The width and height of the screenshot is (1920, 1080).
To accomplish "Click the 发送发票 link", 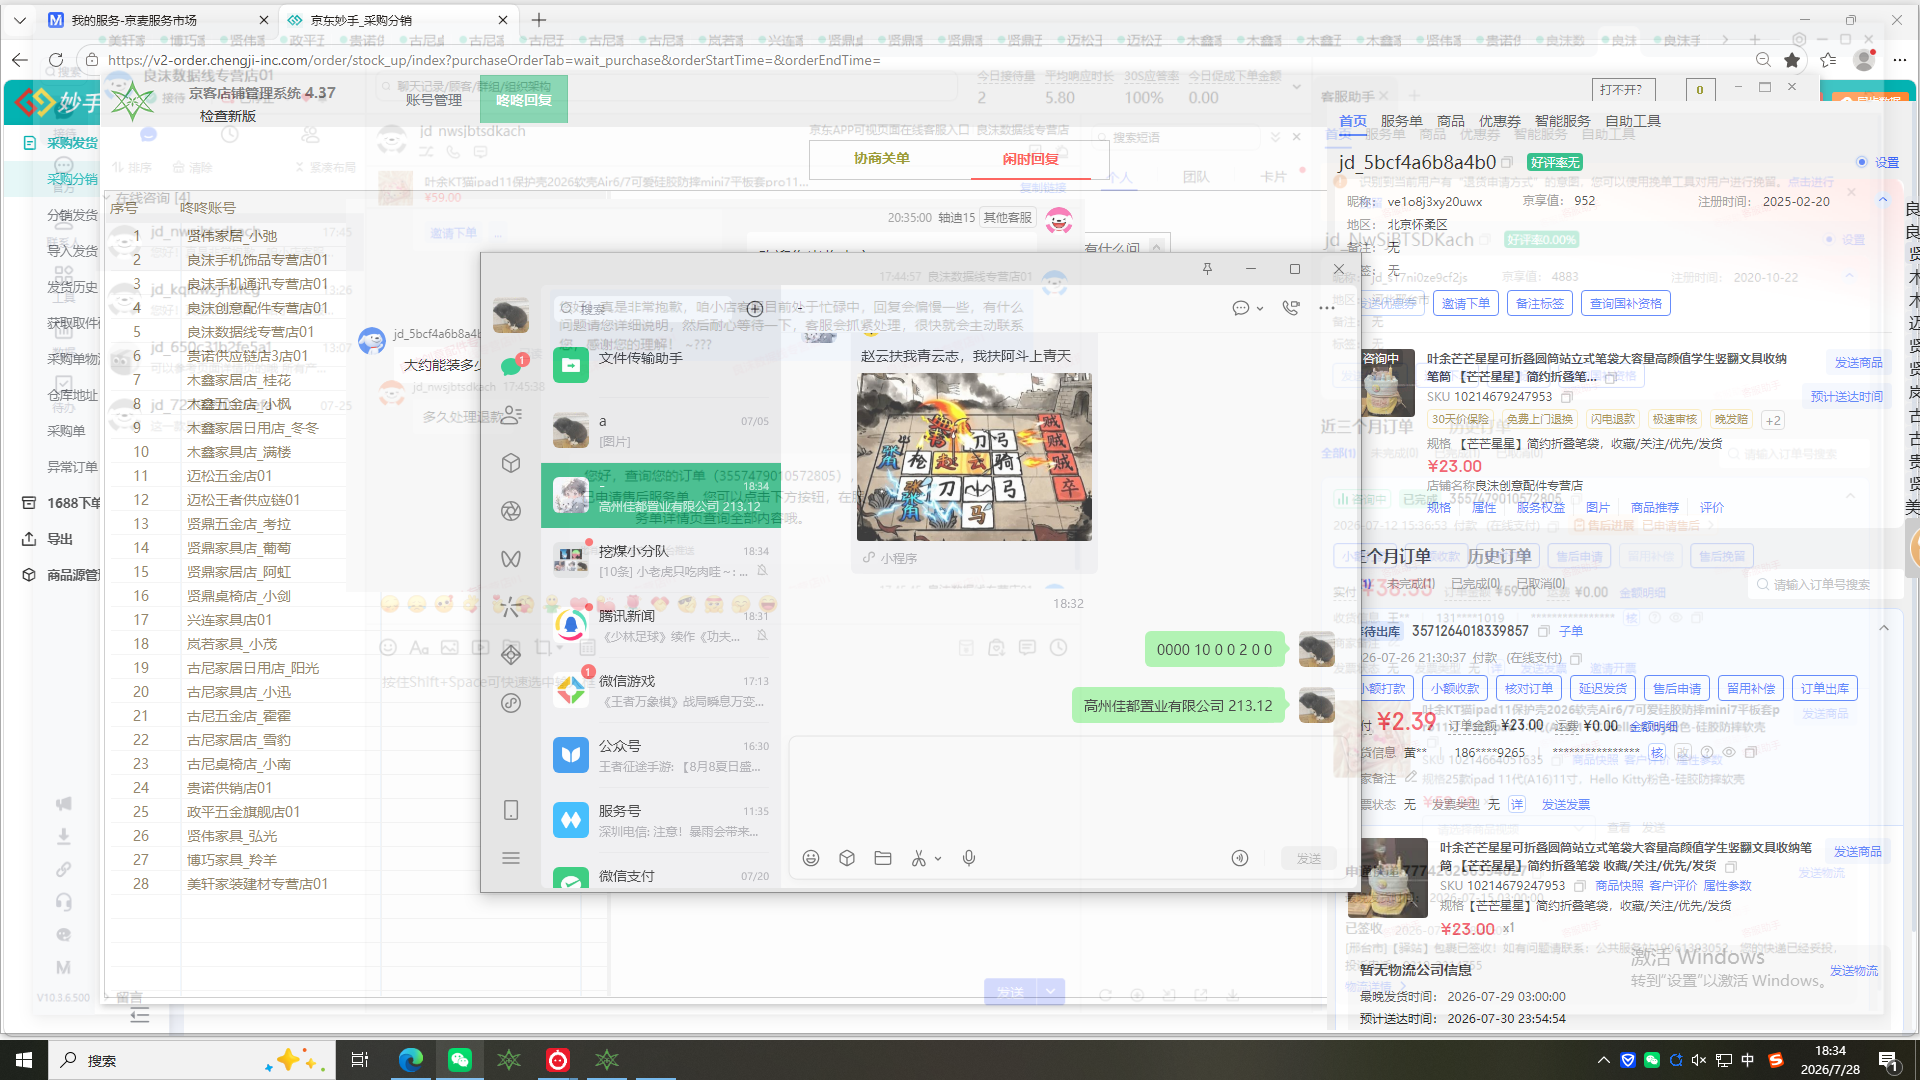I will point(1566,804).
